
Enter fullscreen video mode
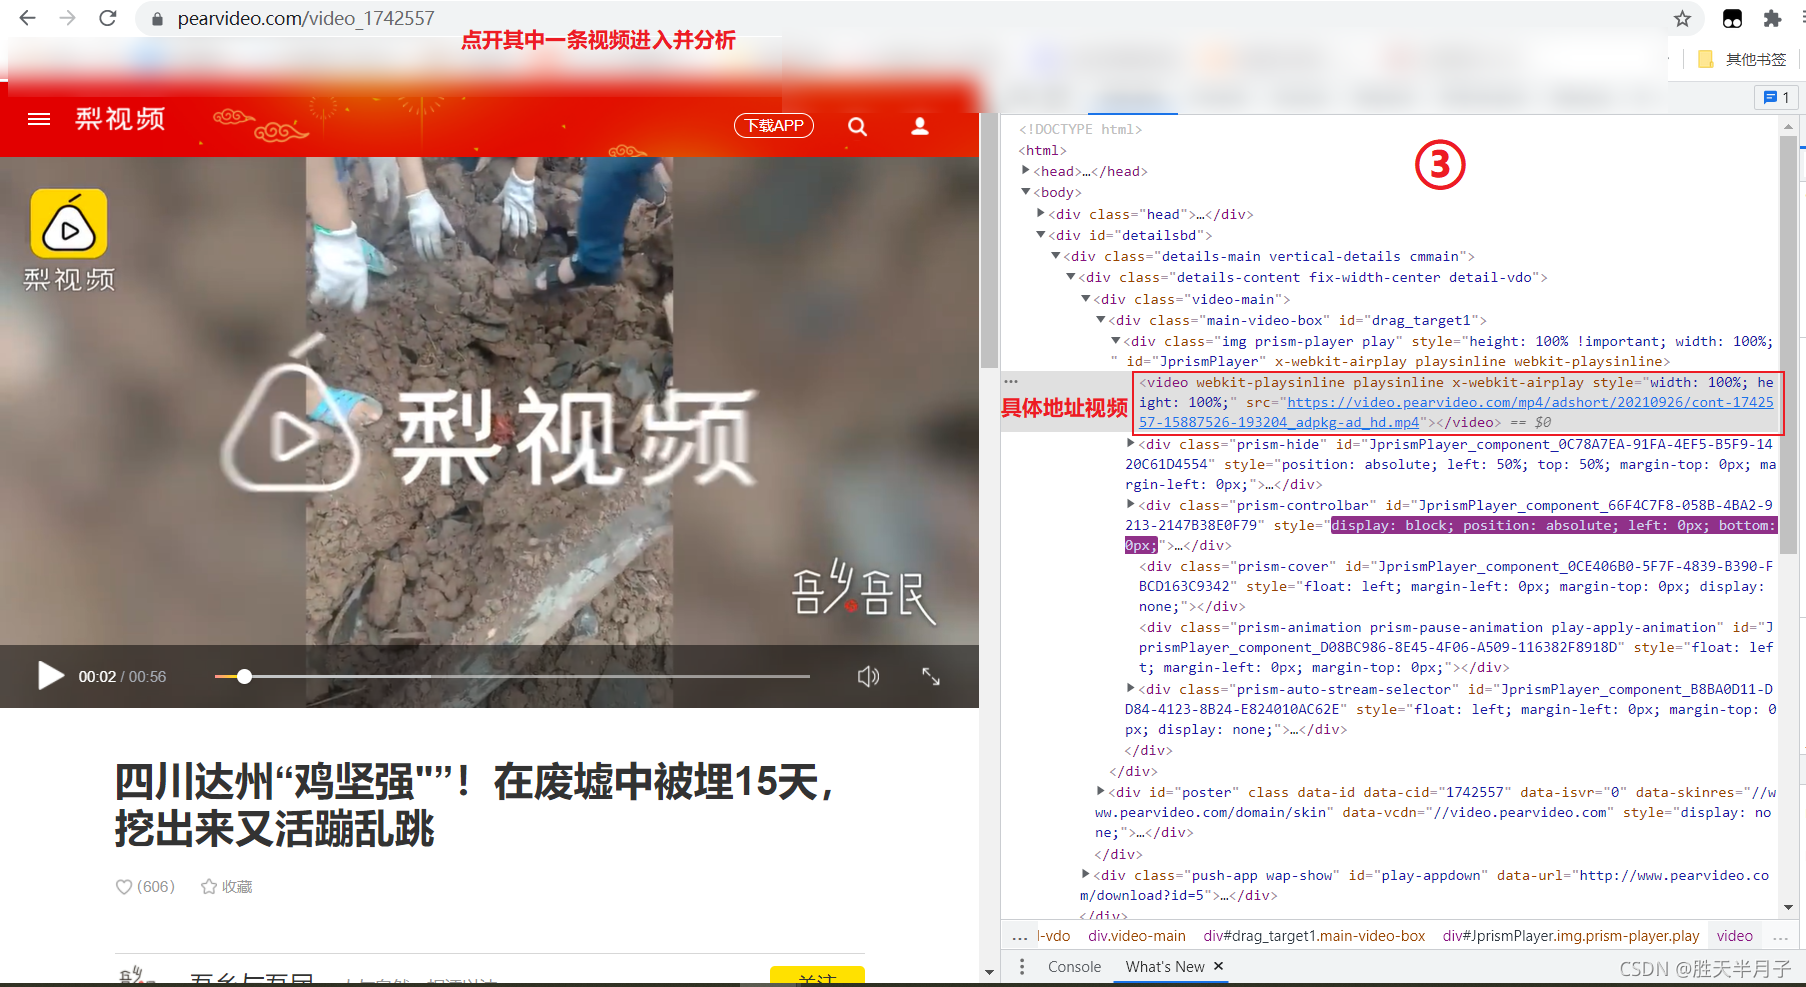[x=931, y=677]
